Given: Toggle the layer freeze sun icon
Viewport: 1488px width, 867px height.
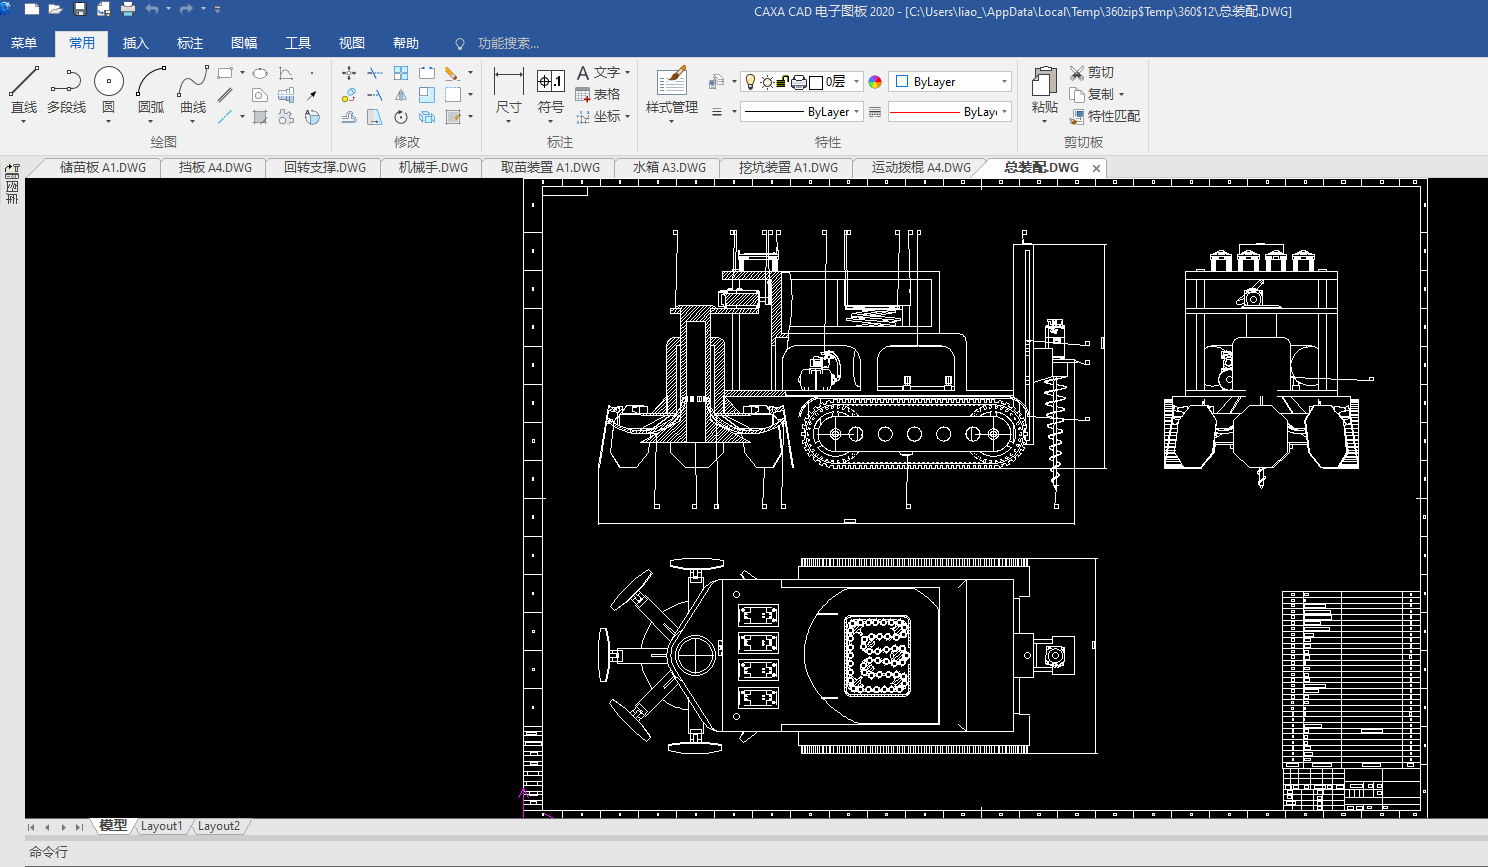Looking at the screenshot, I should point(766,82).
